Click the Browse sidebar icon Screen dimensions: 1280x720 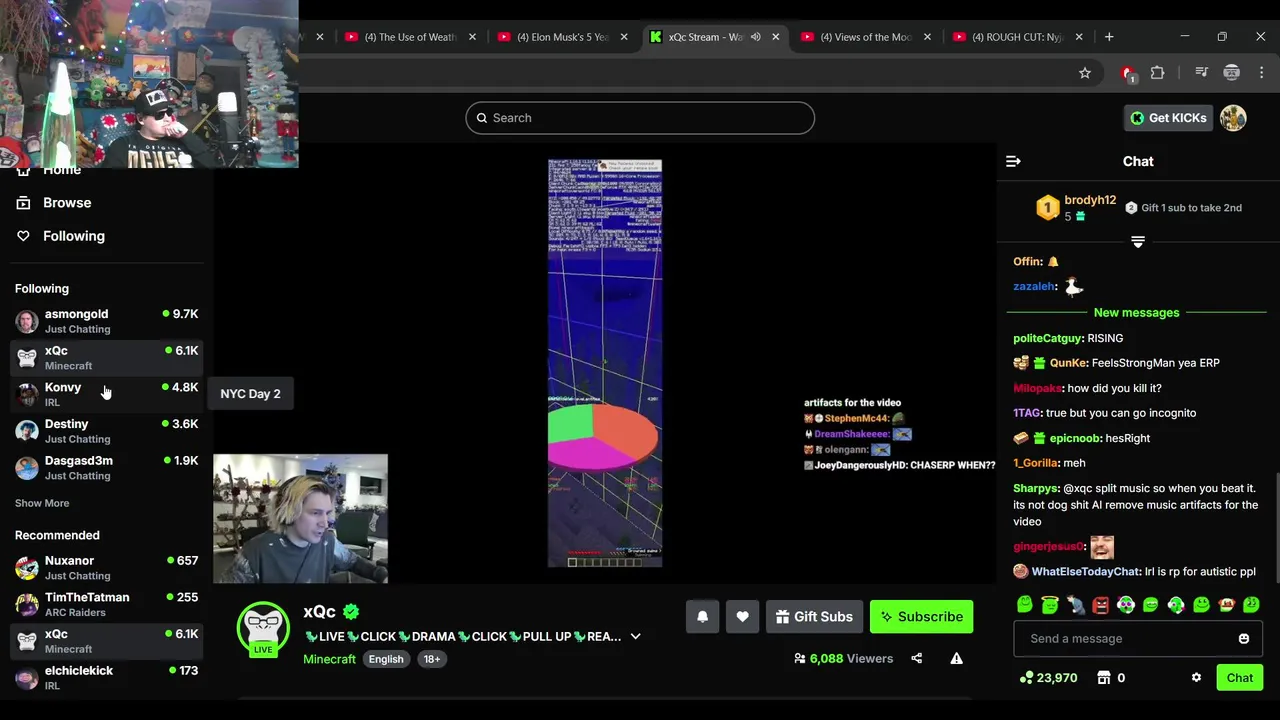23,203
